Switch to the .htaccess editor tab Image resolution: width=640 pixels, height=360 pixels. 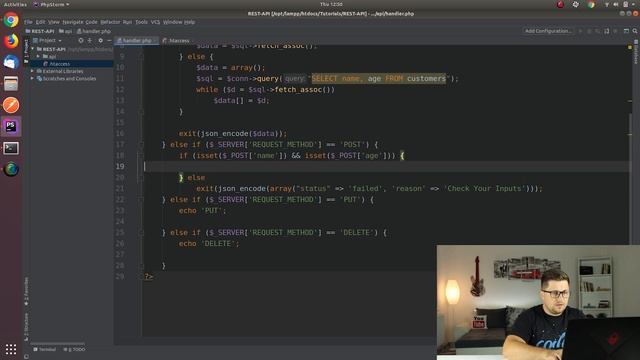coord(176,40)
